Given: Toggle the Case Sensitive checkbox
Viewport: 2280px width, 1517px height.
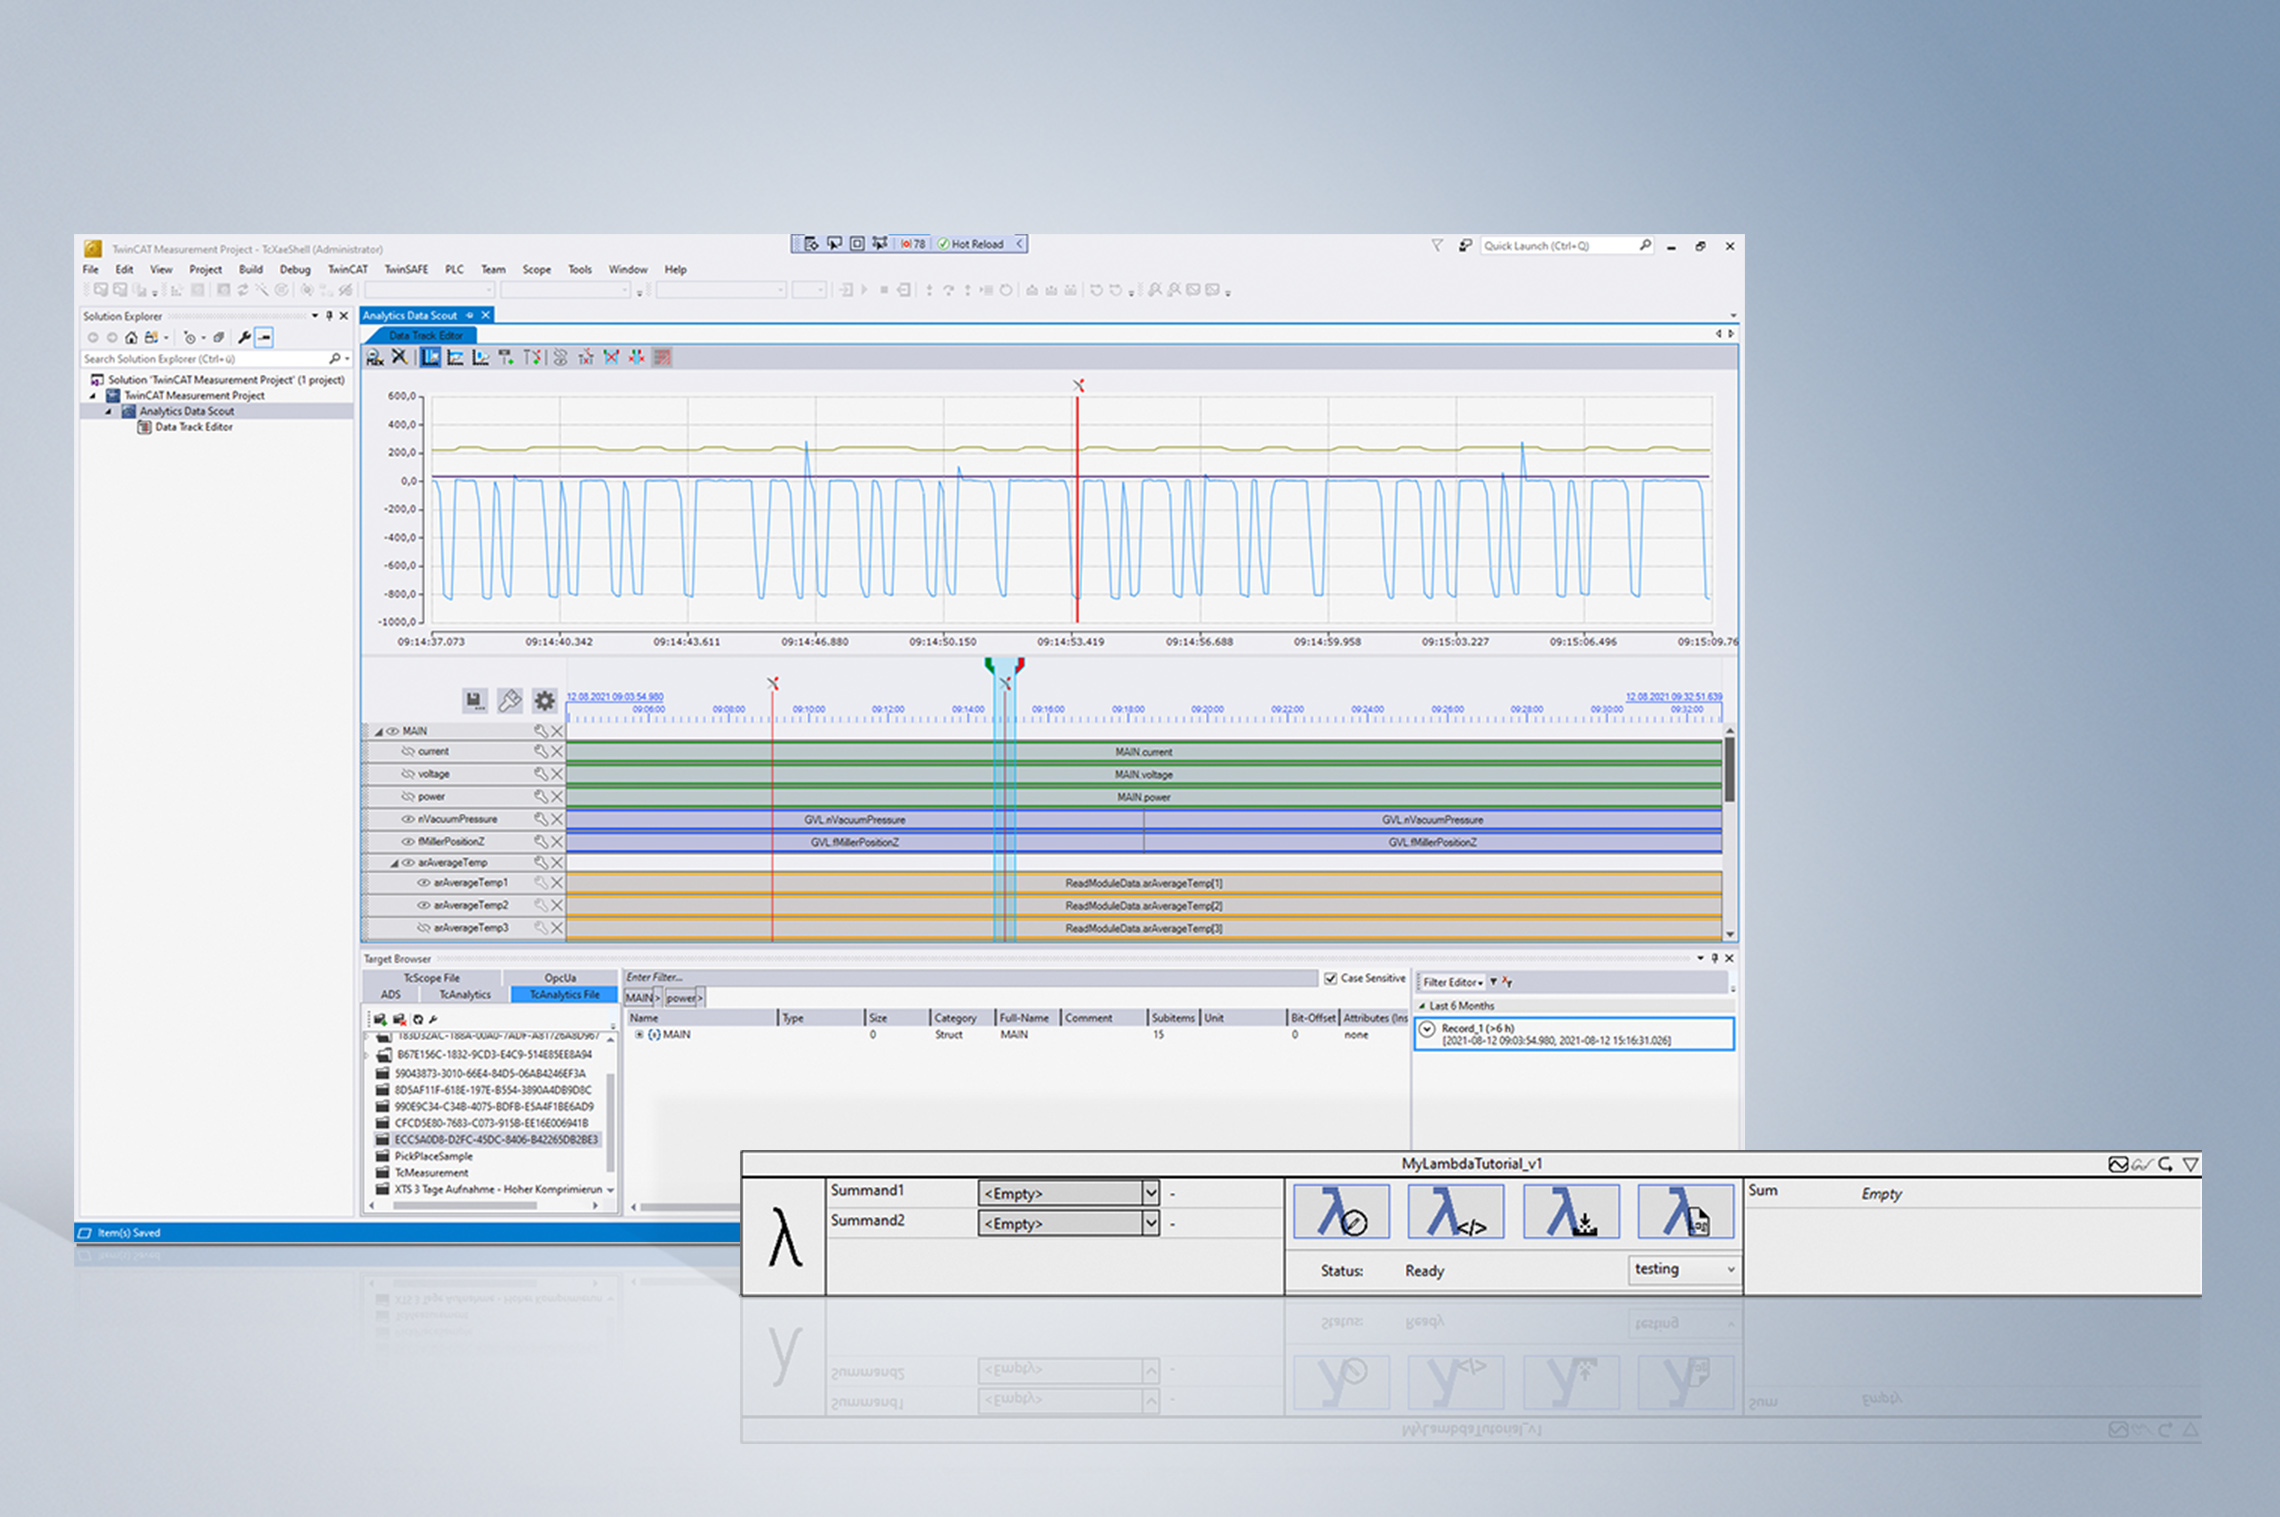Looking at the screenshot, I should 1330,978.
